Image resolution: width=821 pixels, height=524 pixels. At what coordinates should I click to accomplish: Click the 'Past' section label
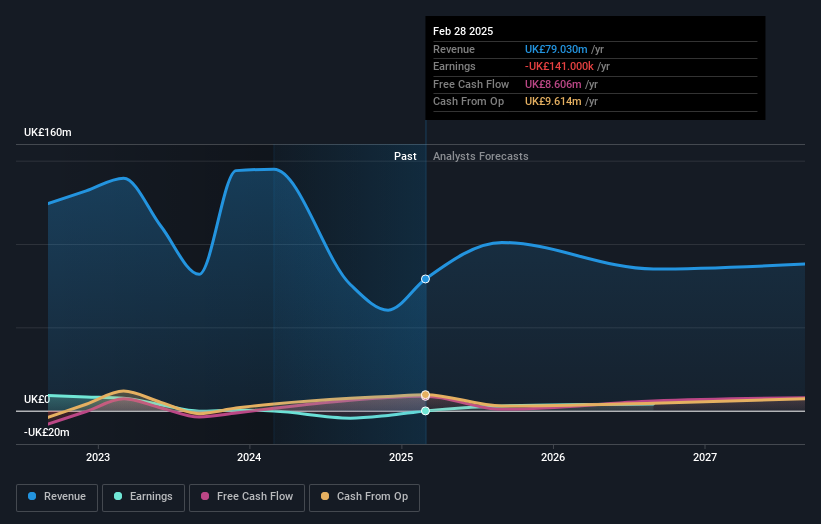pyautogui.click(x=405, y=156)
